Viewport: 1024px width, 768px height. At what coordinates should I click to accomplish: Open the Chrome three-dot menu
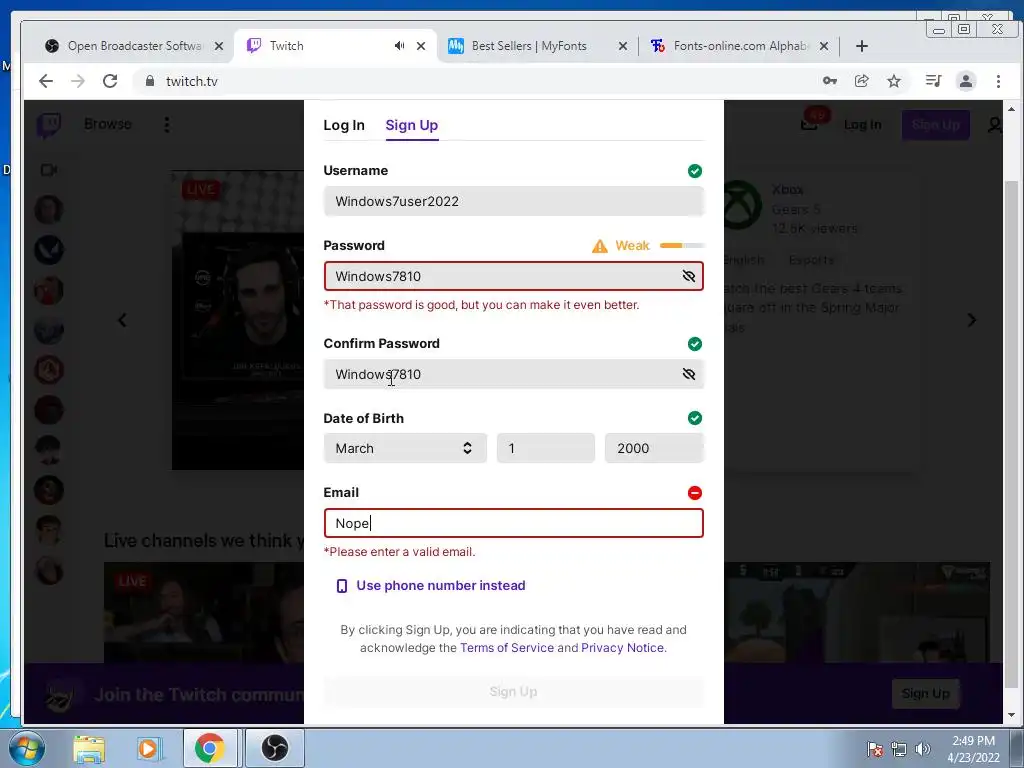coord(998,81)
